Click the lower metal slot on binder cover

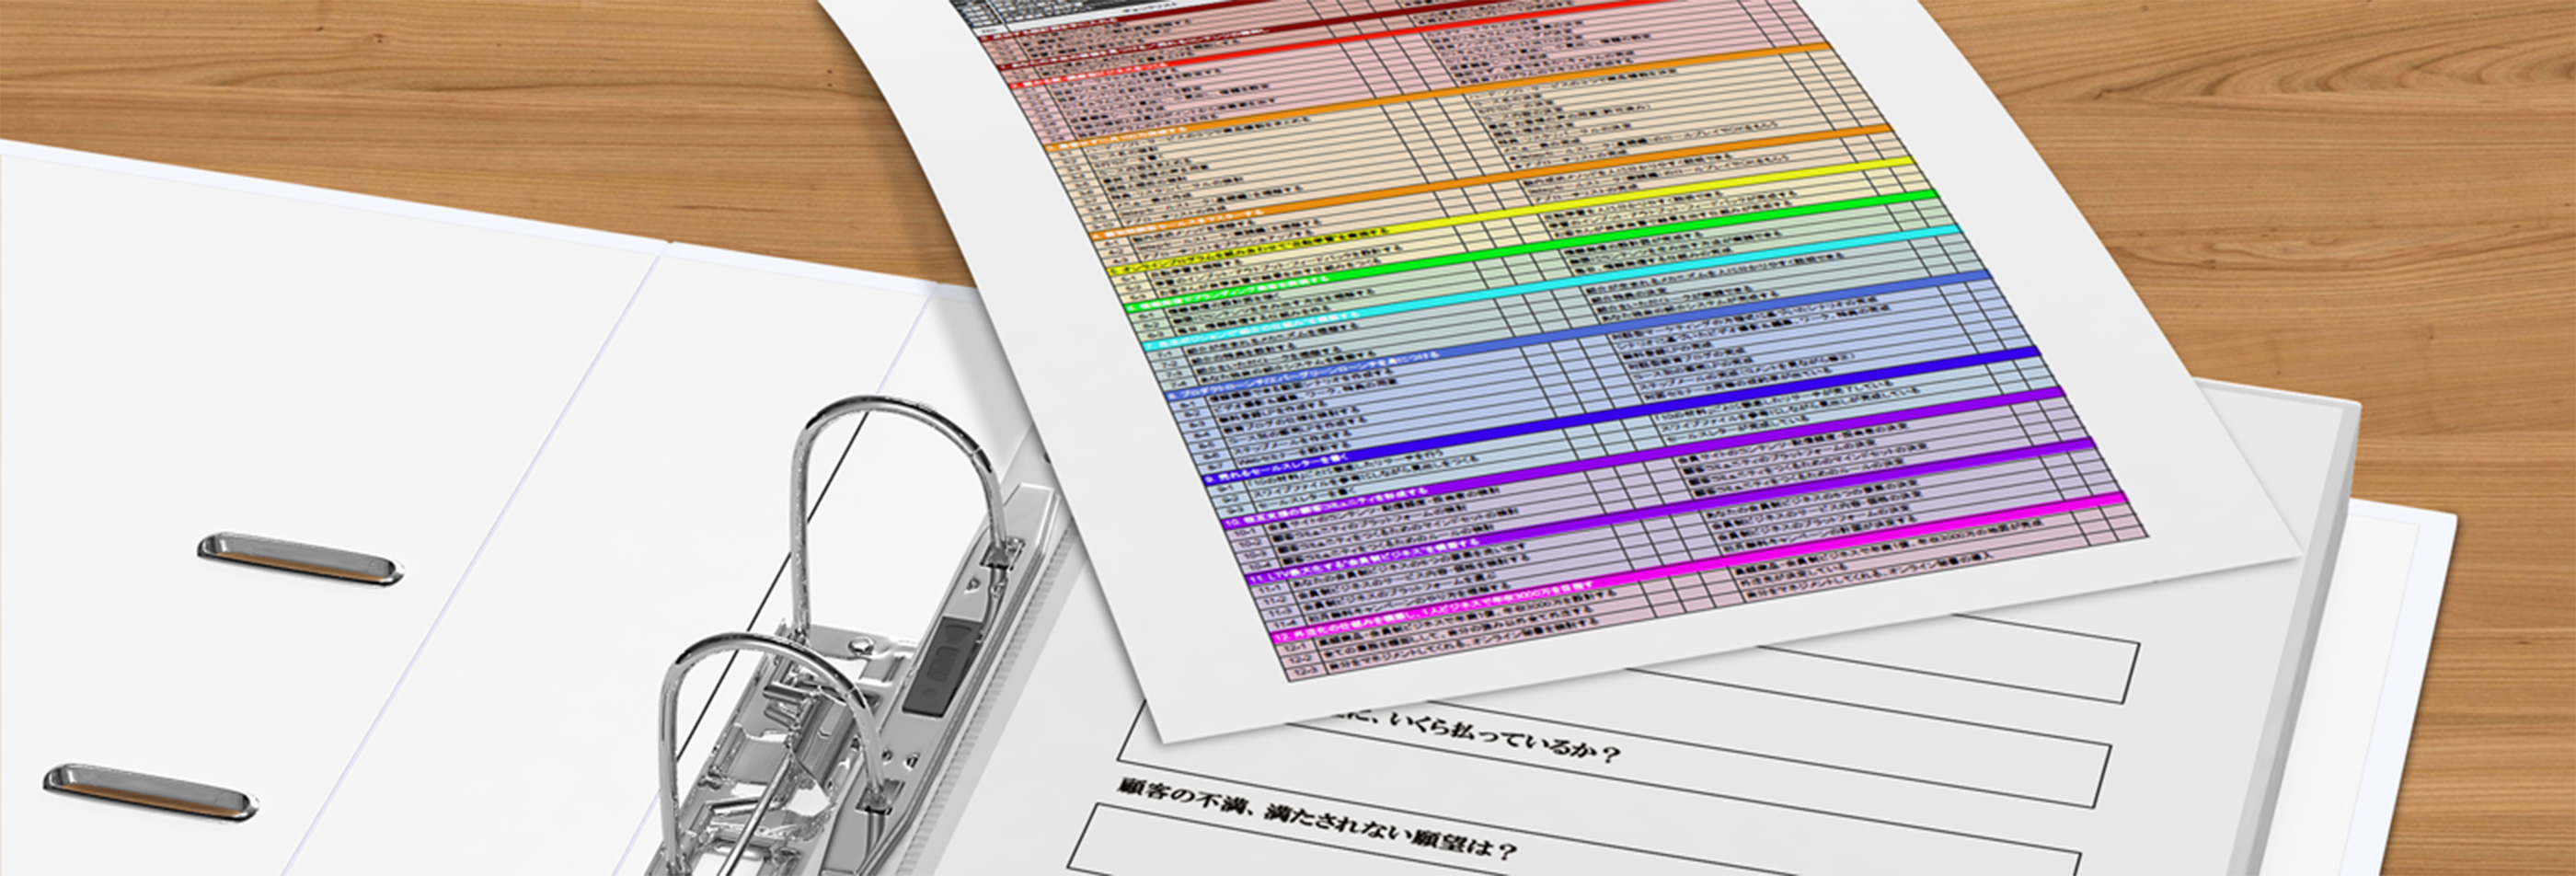[150, 792]
